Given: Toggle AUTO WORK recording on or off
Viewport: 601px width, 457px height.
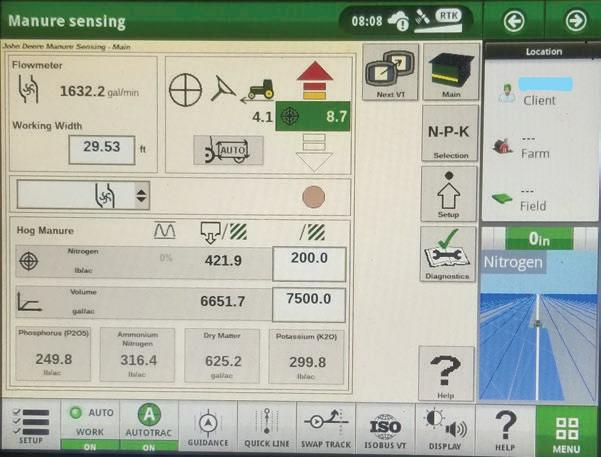Looking at the screenshot, I should (90, 427).
